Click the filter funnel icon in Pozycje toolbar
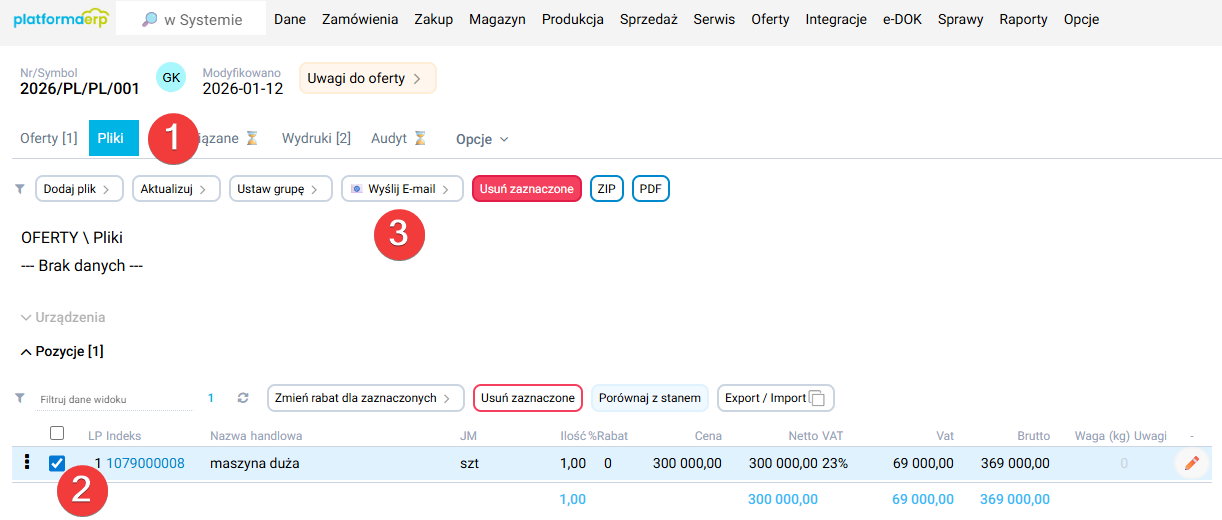This screenshot has height=520, width=1222. (x=20, y=398)
